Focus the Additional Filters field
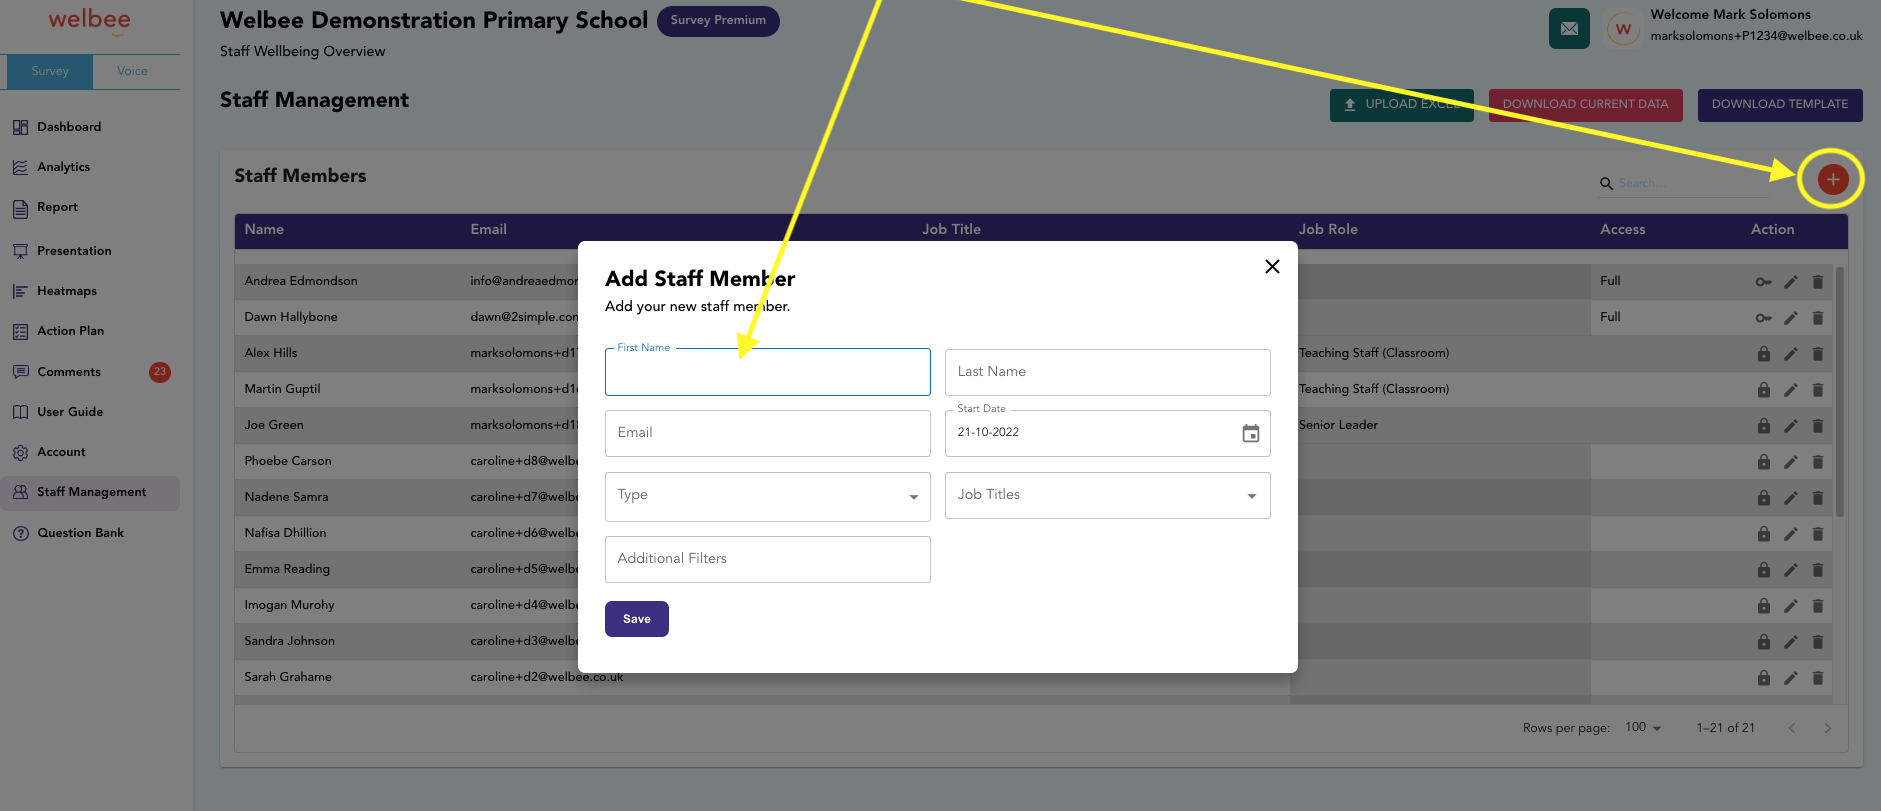Screen dimensions: 1881x811 [x=768, y=559]
